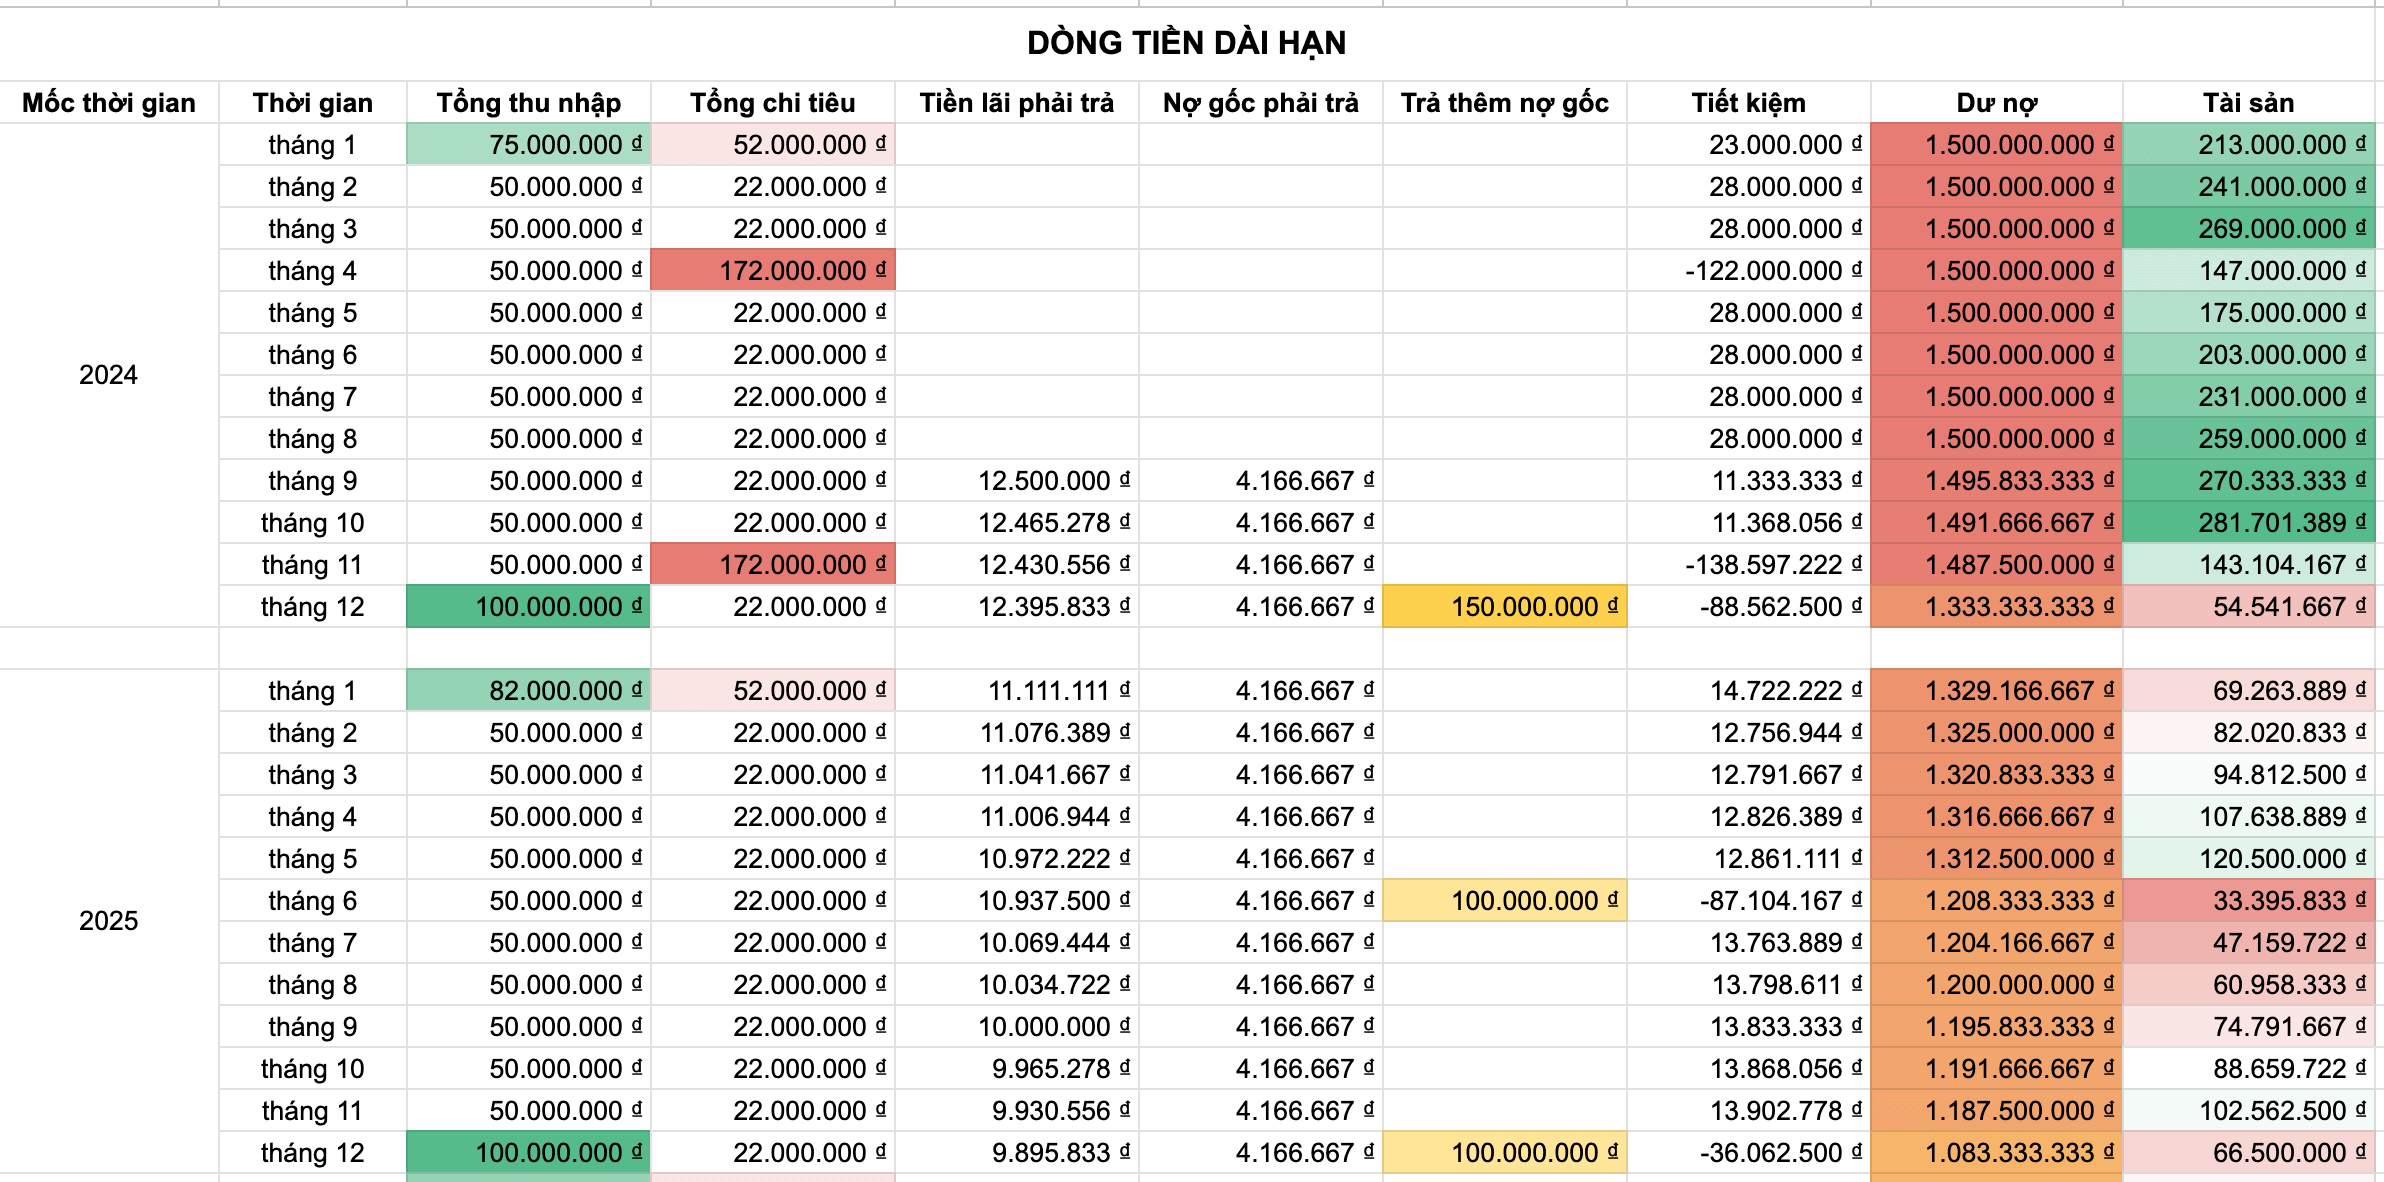Select interest cell 11.111.111 ₫

[1016, 691]
